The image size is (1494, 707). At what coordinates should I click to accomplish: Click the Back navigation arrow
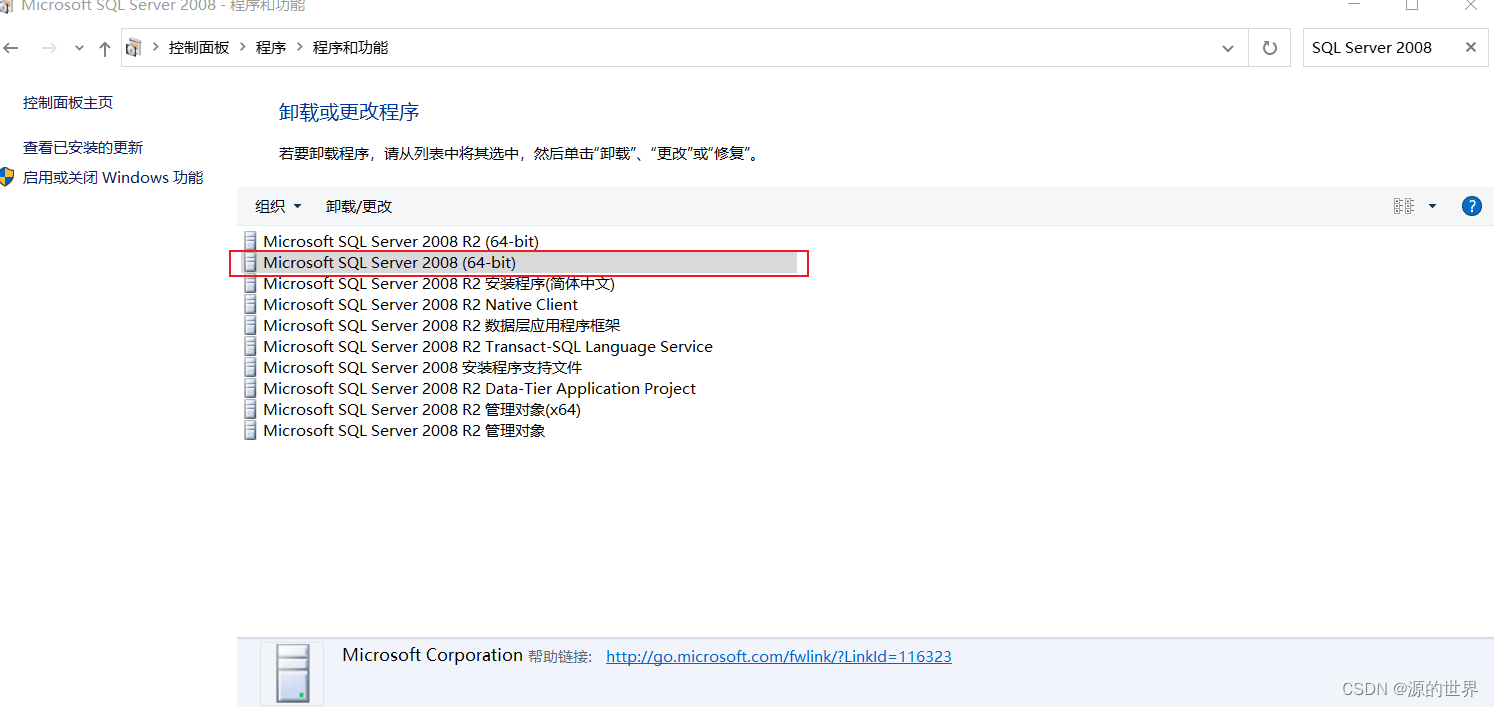[x=11, y=48]
